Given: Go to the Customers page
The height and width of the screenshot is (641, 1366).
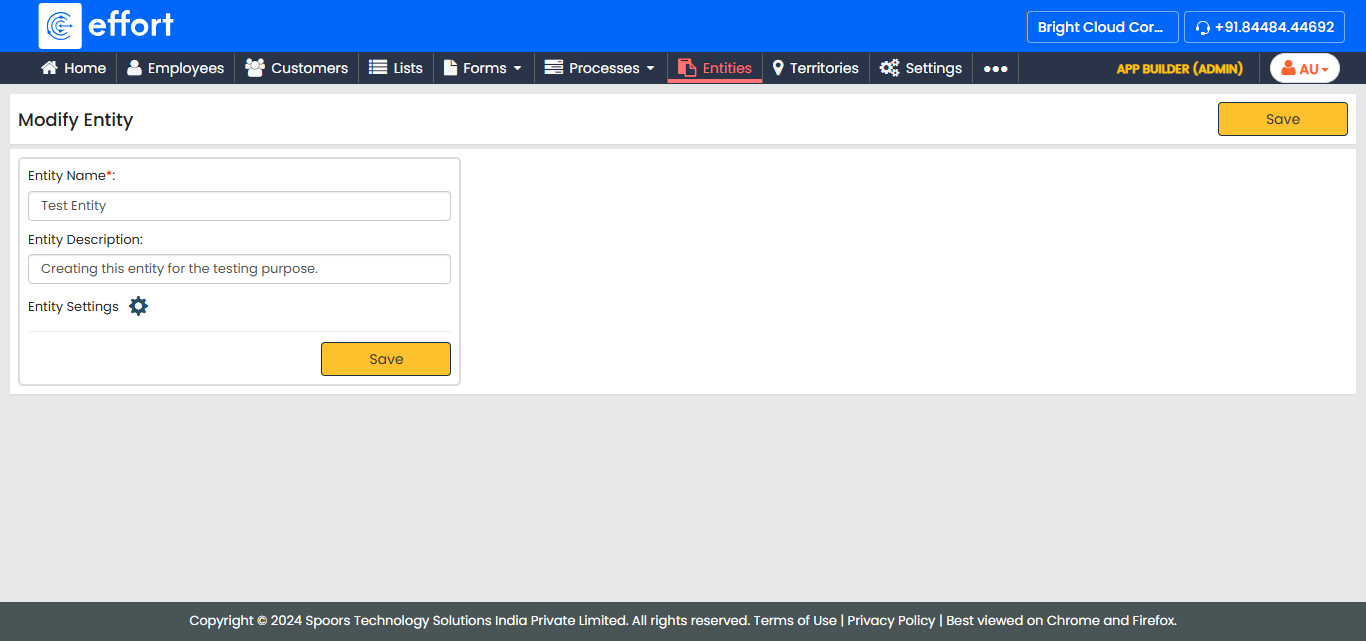Looking at the screenshot, I should pyautogui.click(x=296, y=68).
